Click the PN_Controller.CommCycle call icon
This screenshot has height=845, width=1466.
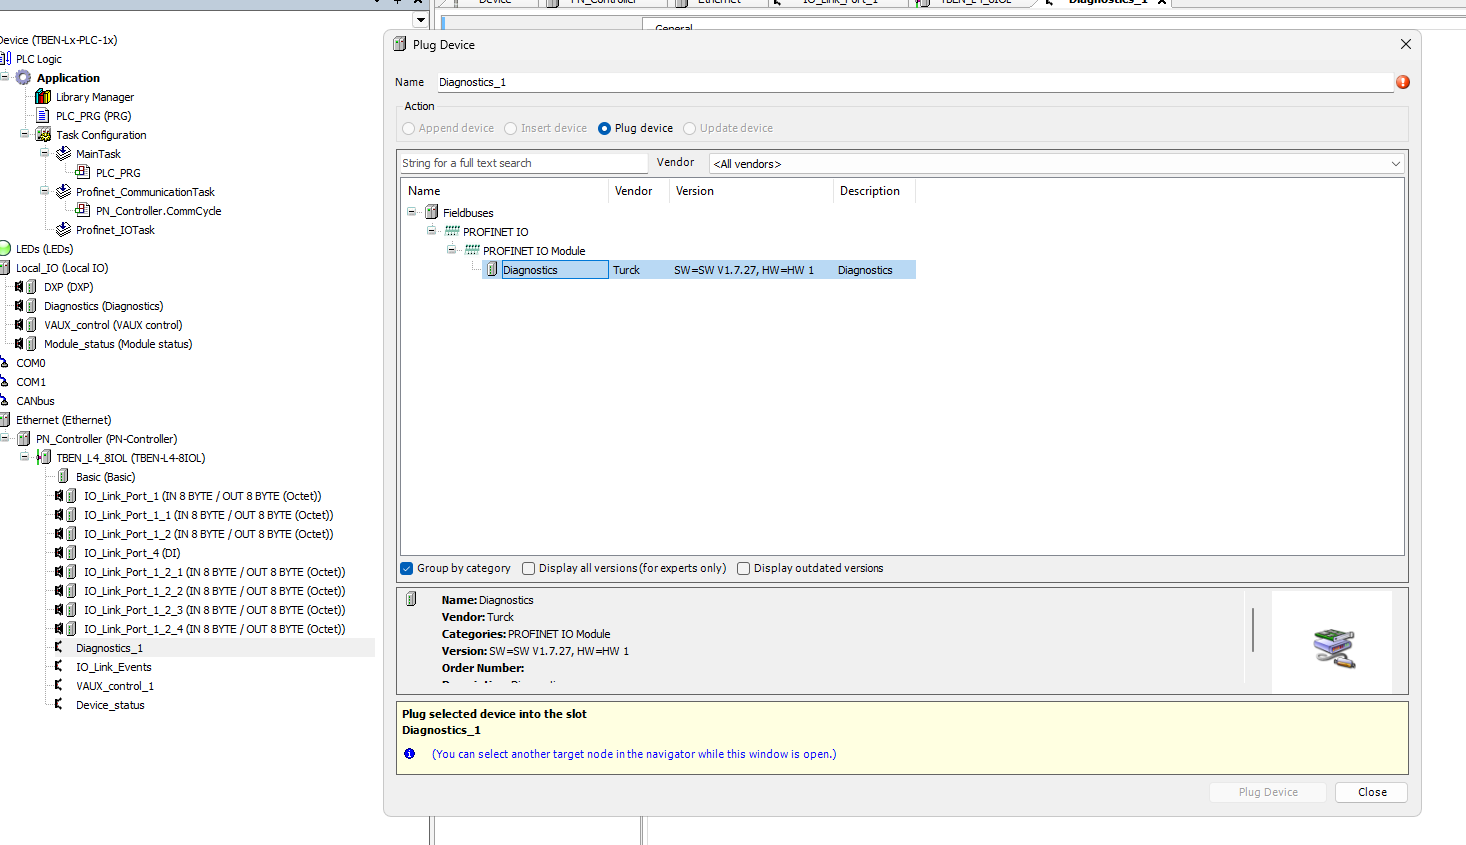click(x=83, y=211)
